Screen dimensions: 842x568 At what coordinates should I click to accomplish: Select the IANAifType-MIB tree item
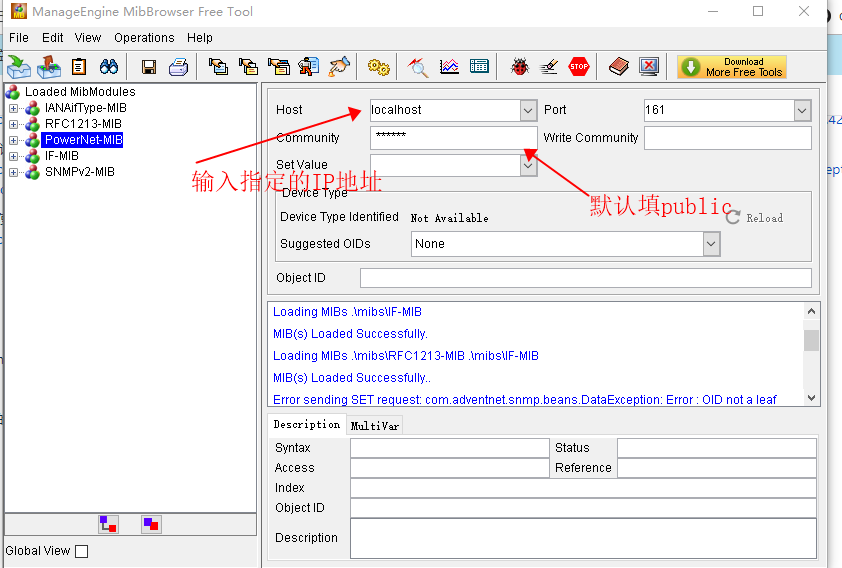[86, 108]
